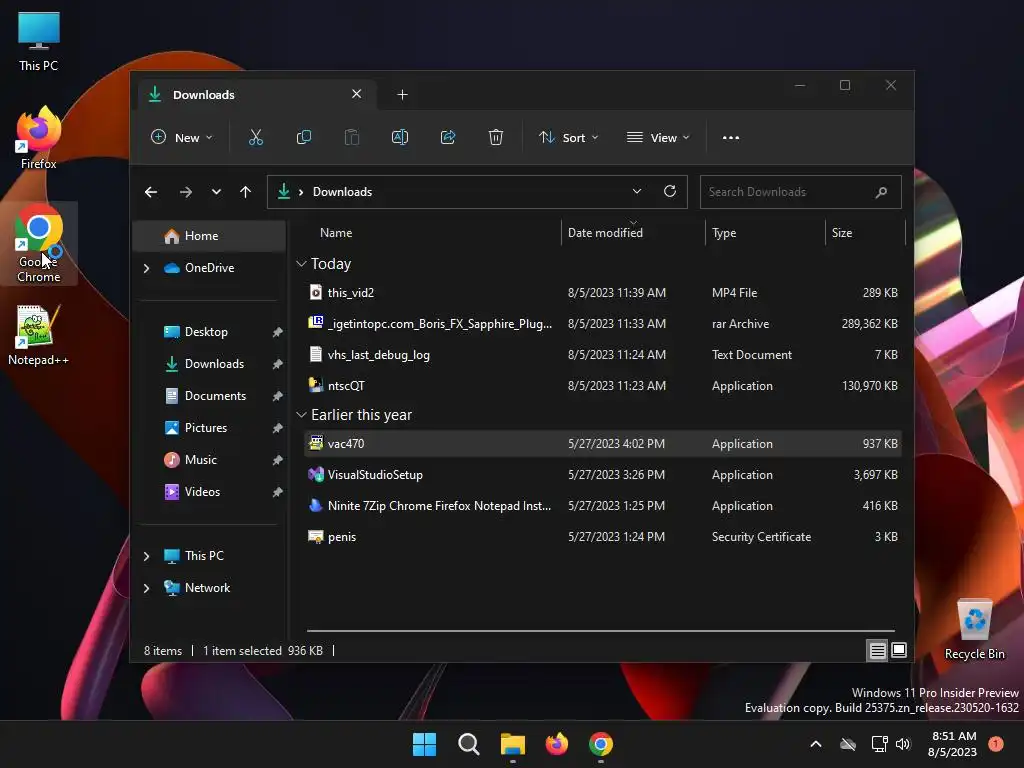Select Notepad++ desktop shortcut
Viewport: 1024px width, 768px height.
pyautogui.click(x=39, y=335)
